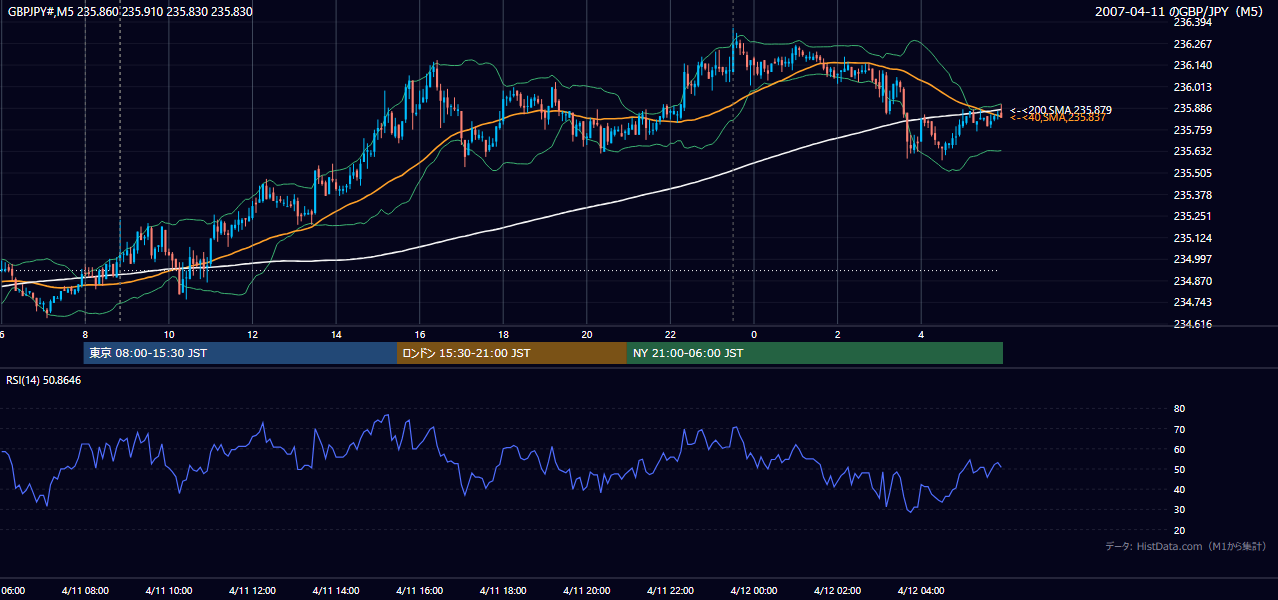Viewport: 1278px width, 600px height.
Task: Click RSI scale value 50
Action: tap(1180, 469)
